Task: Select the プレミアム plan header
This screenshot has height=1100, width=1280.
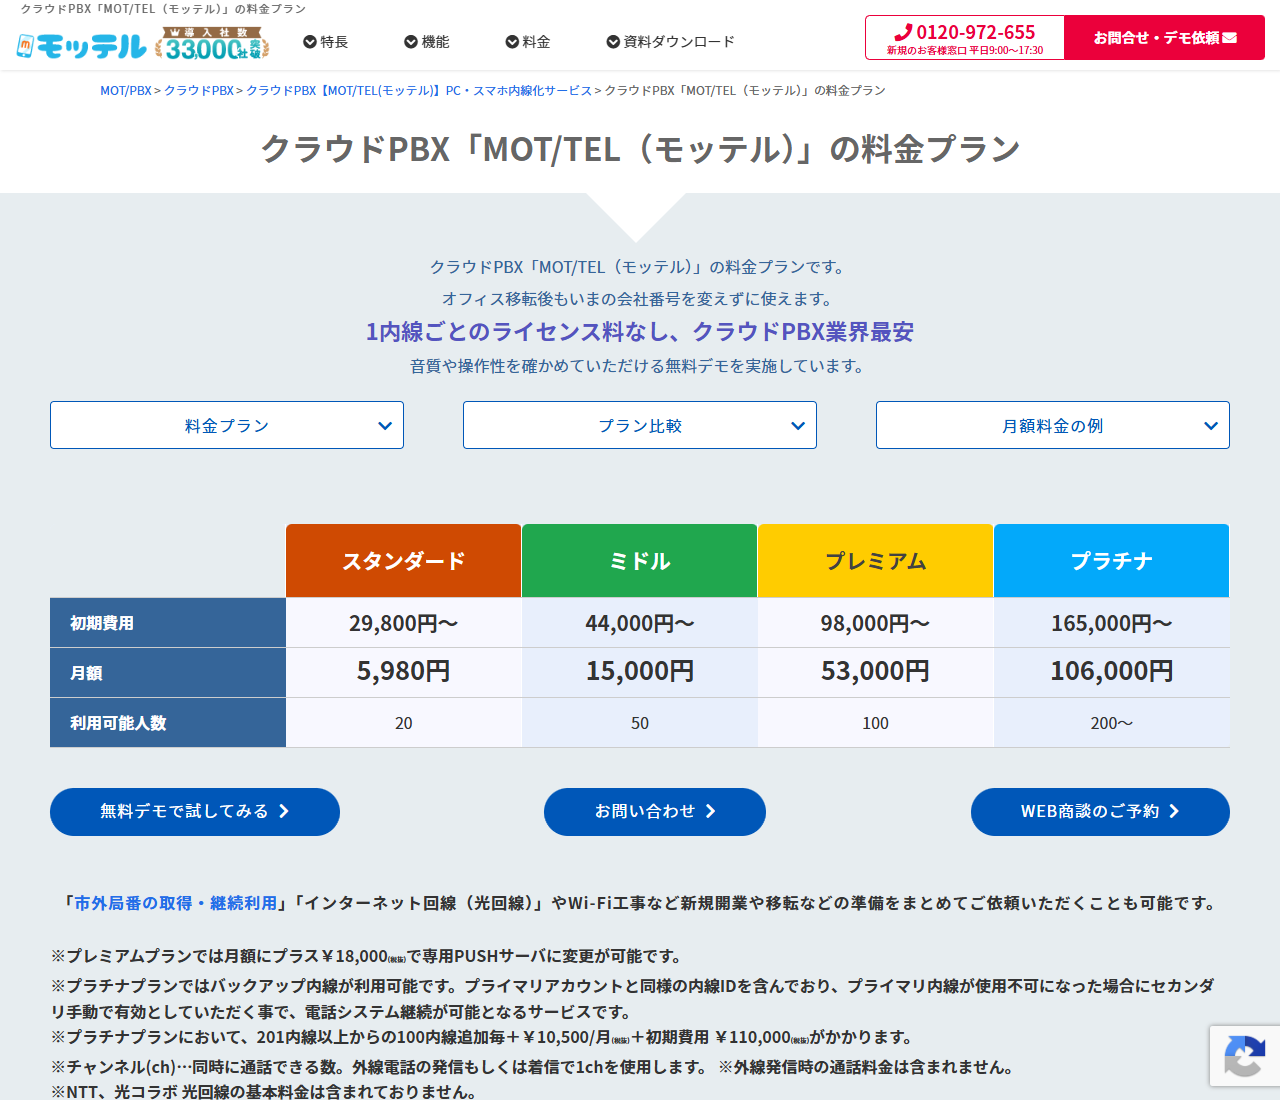Action: (876, 561)
